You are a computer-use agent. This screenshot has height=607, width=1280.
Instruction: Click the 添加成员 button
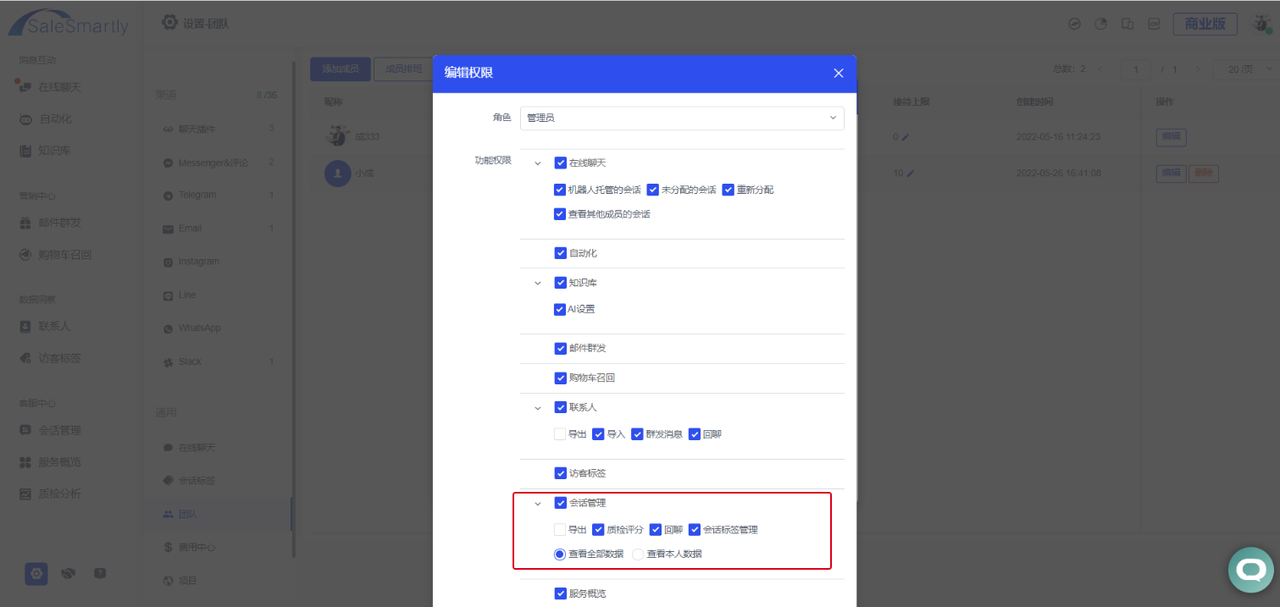click(x=340, y=69)
